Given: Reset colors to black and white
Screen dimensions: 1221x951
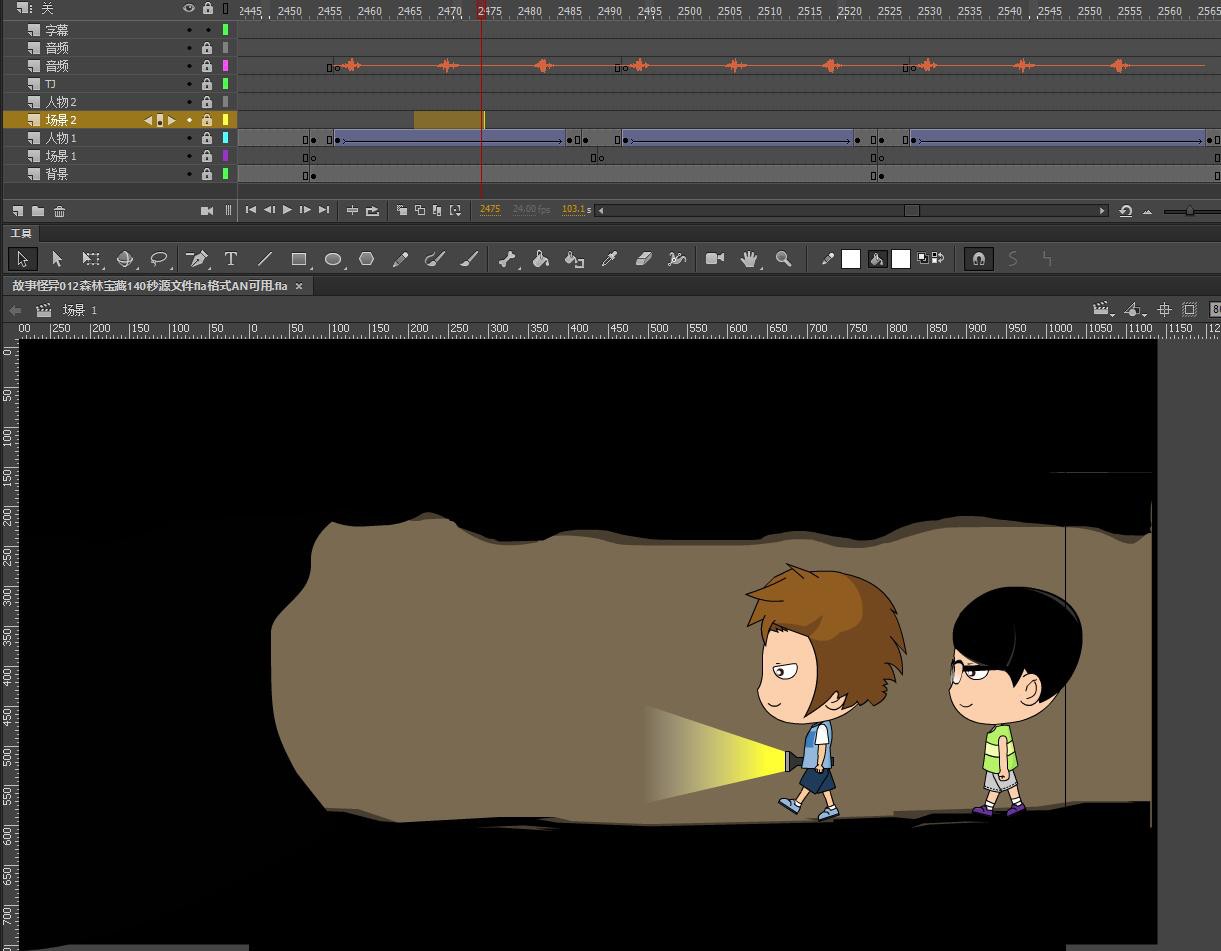Looking at the screenshot, I should coord(922,258).
